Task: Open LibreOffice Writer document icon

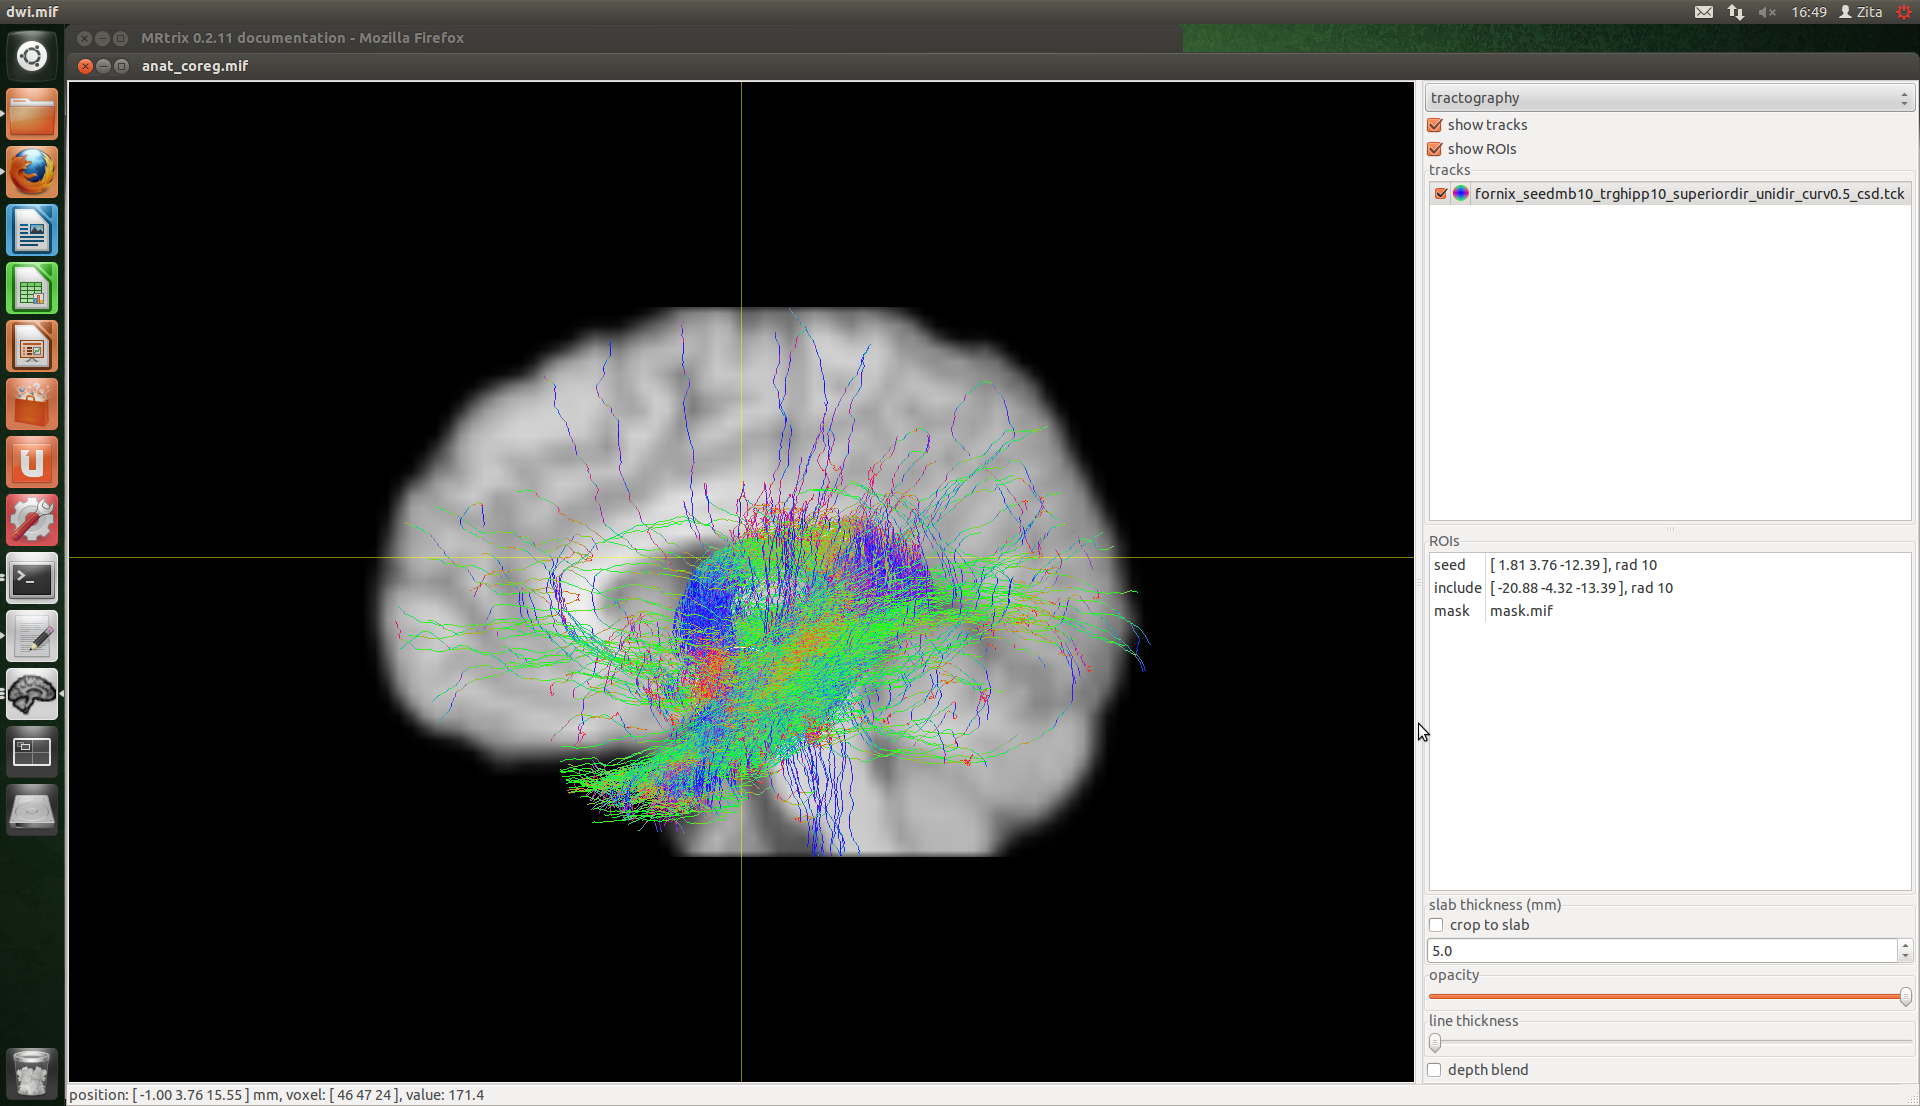Action: point(32,231)
